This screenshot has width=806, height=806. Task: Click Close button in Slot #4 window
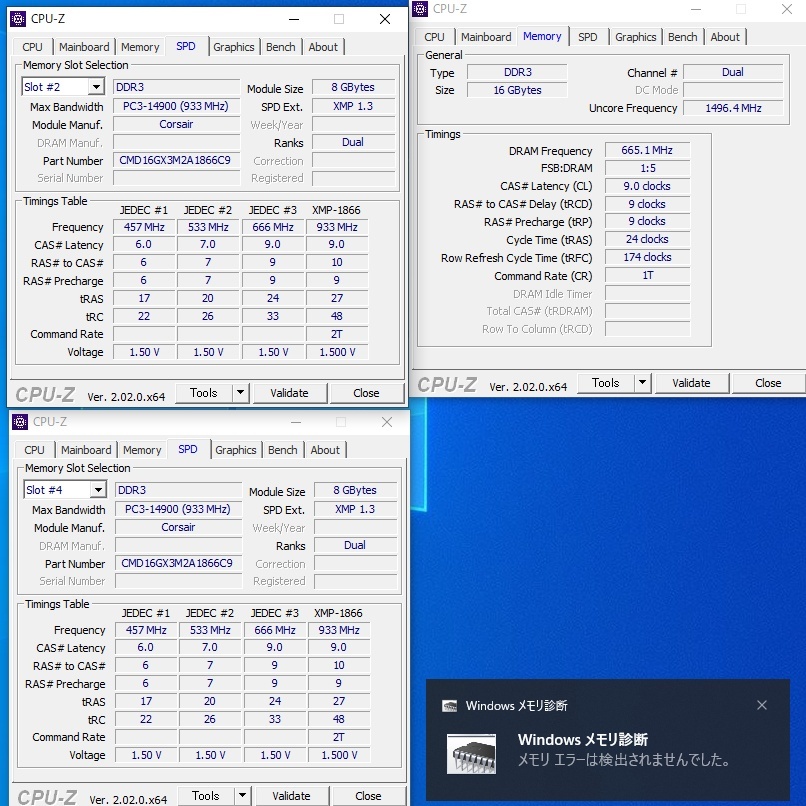pyautogui.click(x=369, y=796)
